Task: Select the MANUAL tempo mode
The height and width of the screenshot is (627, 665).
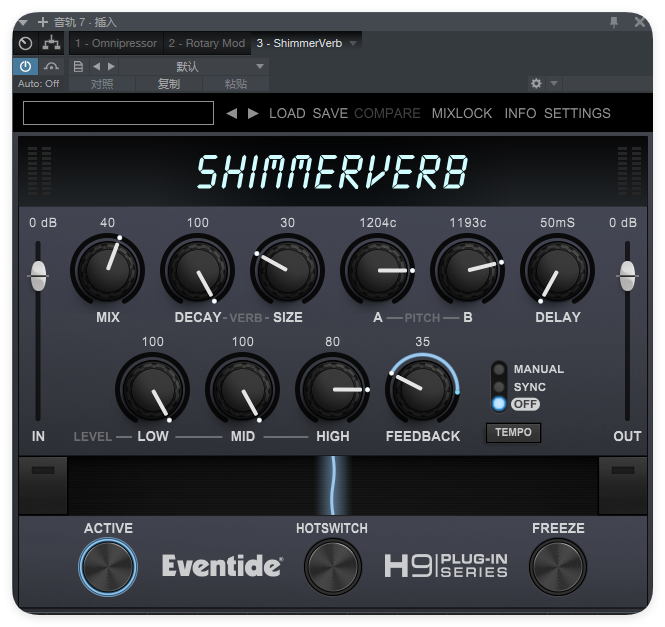Action: (x=499, y=369)
